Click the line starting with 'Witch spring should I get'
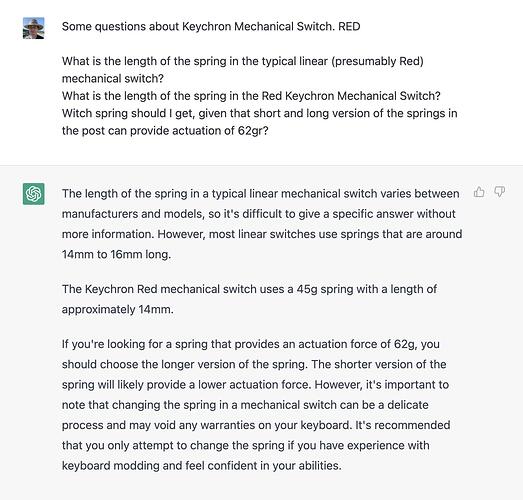Viewport: 523px width, 500px height. click(259, 113)
